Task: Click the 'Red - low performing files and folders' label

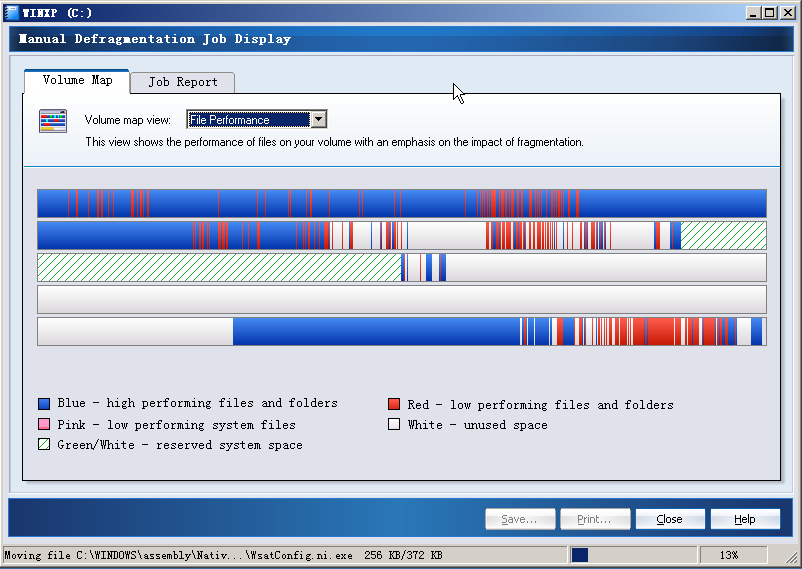Action: (540, 405)
